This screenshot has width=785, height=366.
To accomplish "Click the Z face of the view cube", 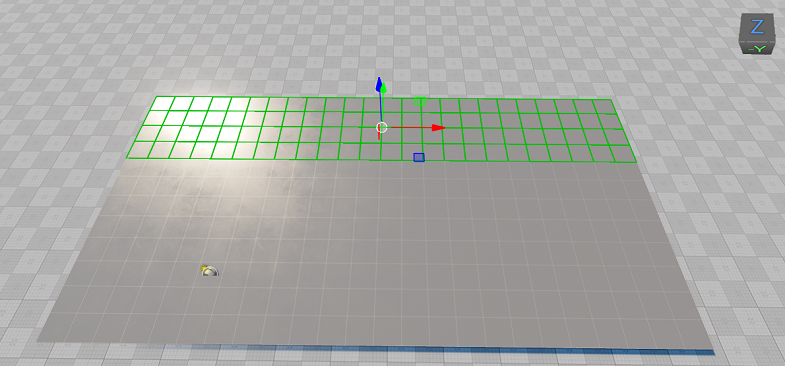I will pyautogui.click(x=757, y=28).
